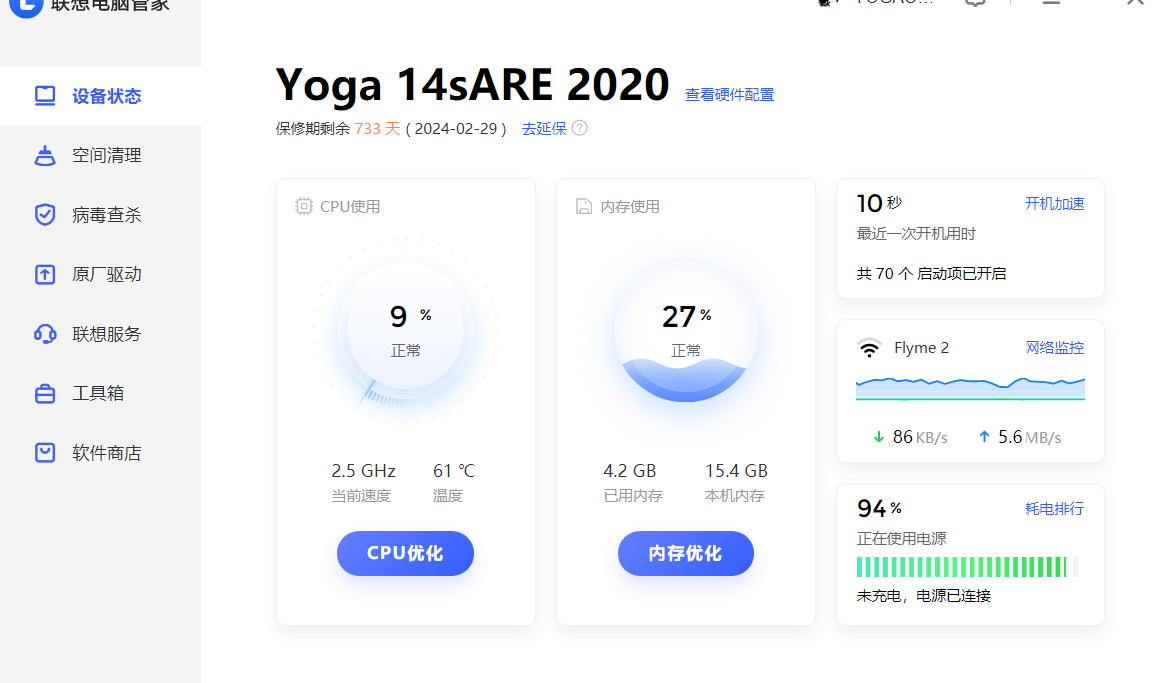Click the 查看硬件配置 hardware configuration link

(729, 95)
